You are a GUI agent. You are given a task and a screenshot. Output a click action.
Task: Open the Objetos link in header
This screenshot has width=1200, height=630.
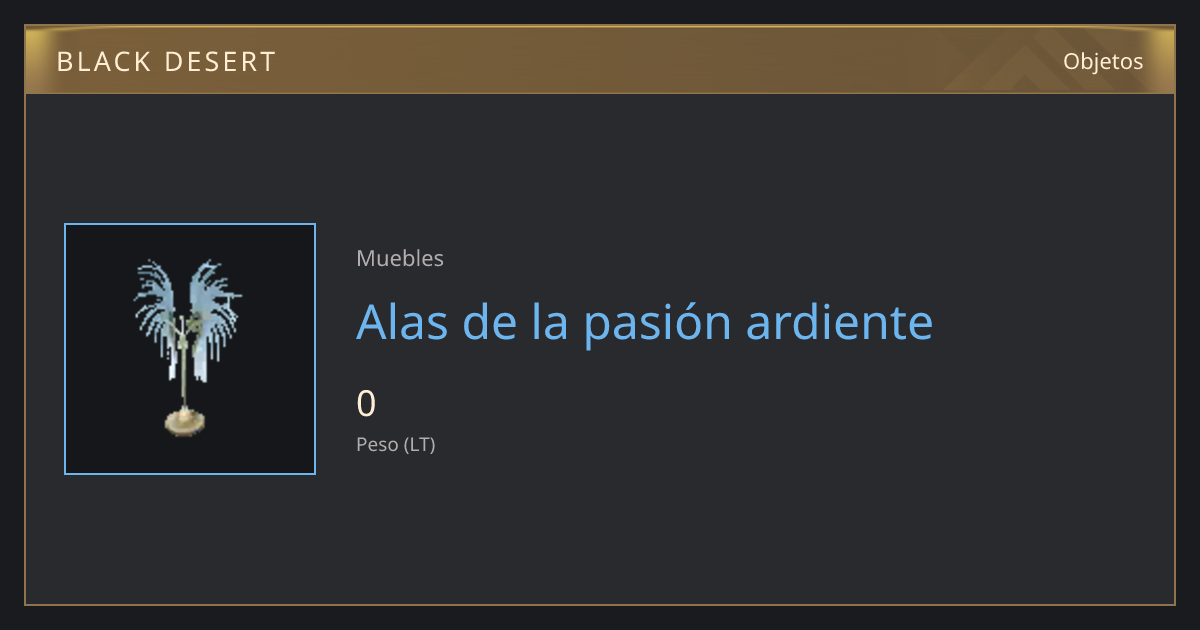(1103, 61)
